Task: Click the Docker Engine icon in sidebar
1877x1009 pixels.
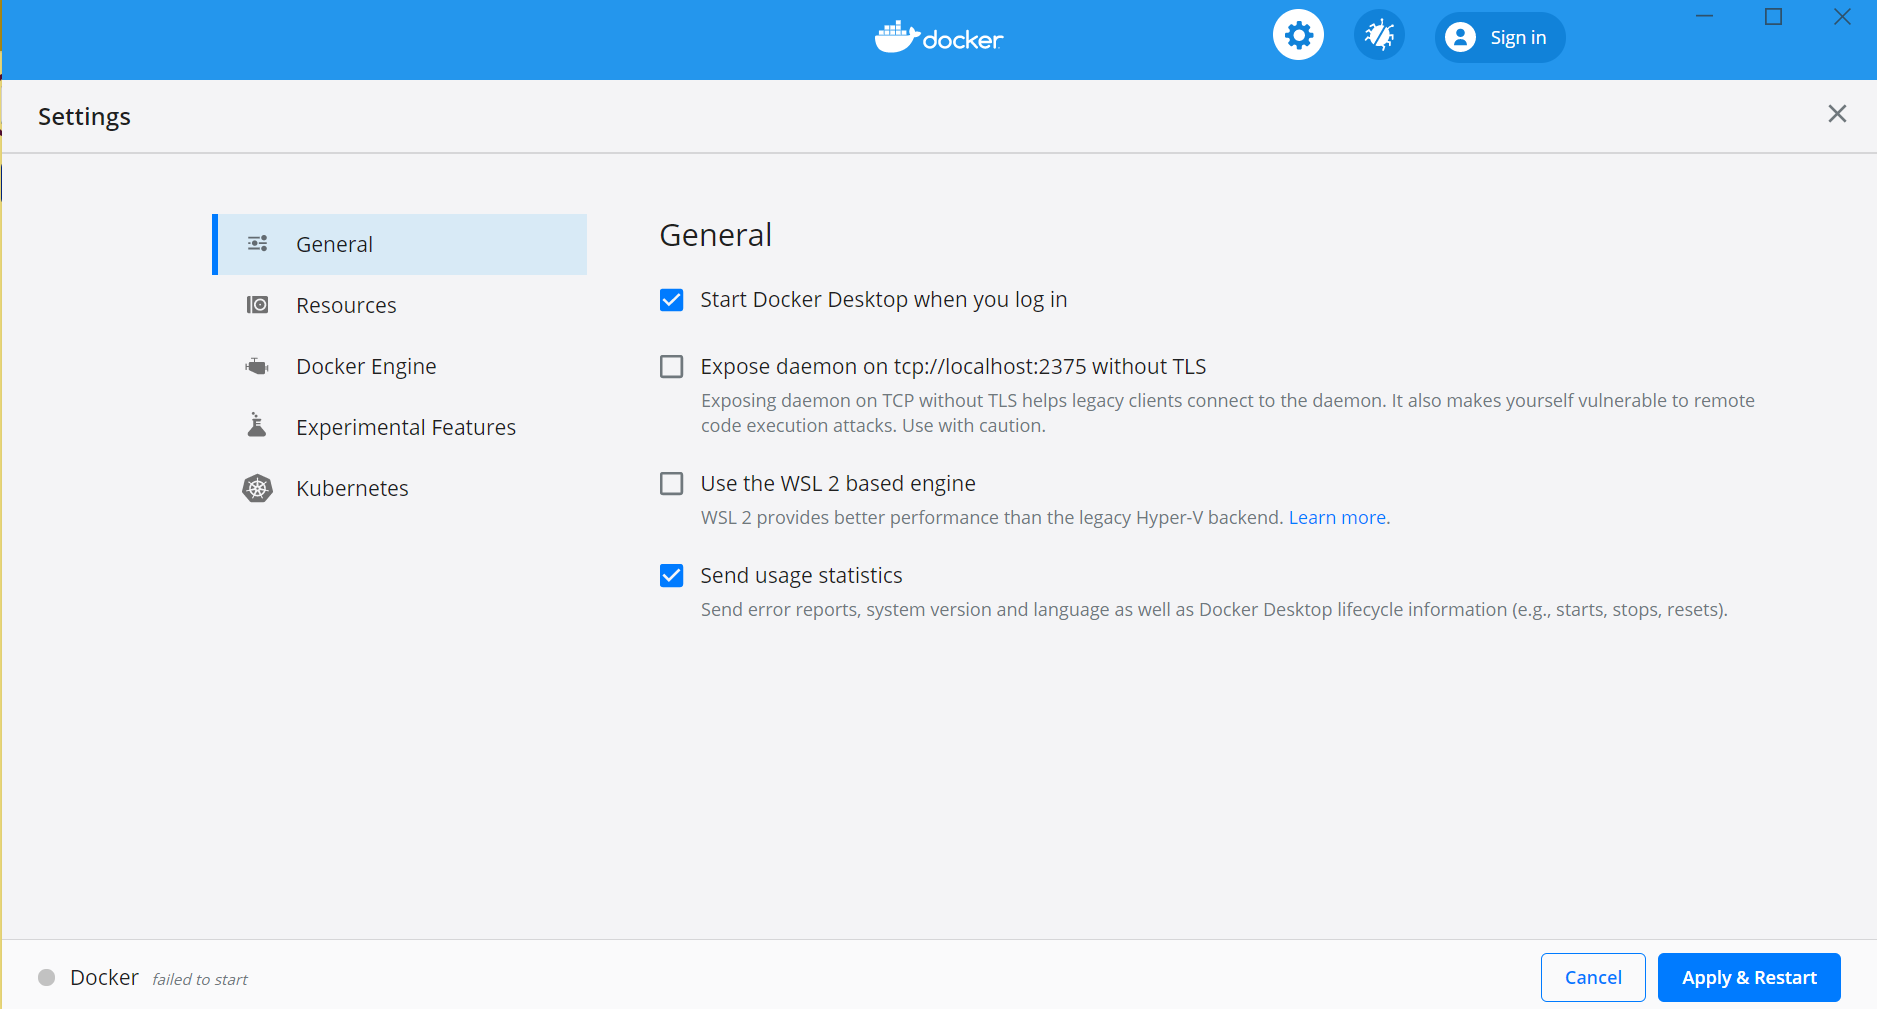Action: point(257,366)
